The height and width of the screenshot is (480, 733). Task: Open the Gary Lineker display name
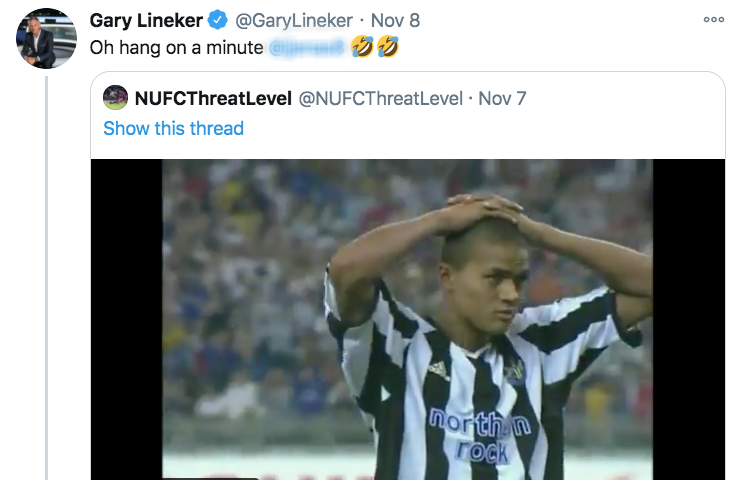(x=146, y=20)
